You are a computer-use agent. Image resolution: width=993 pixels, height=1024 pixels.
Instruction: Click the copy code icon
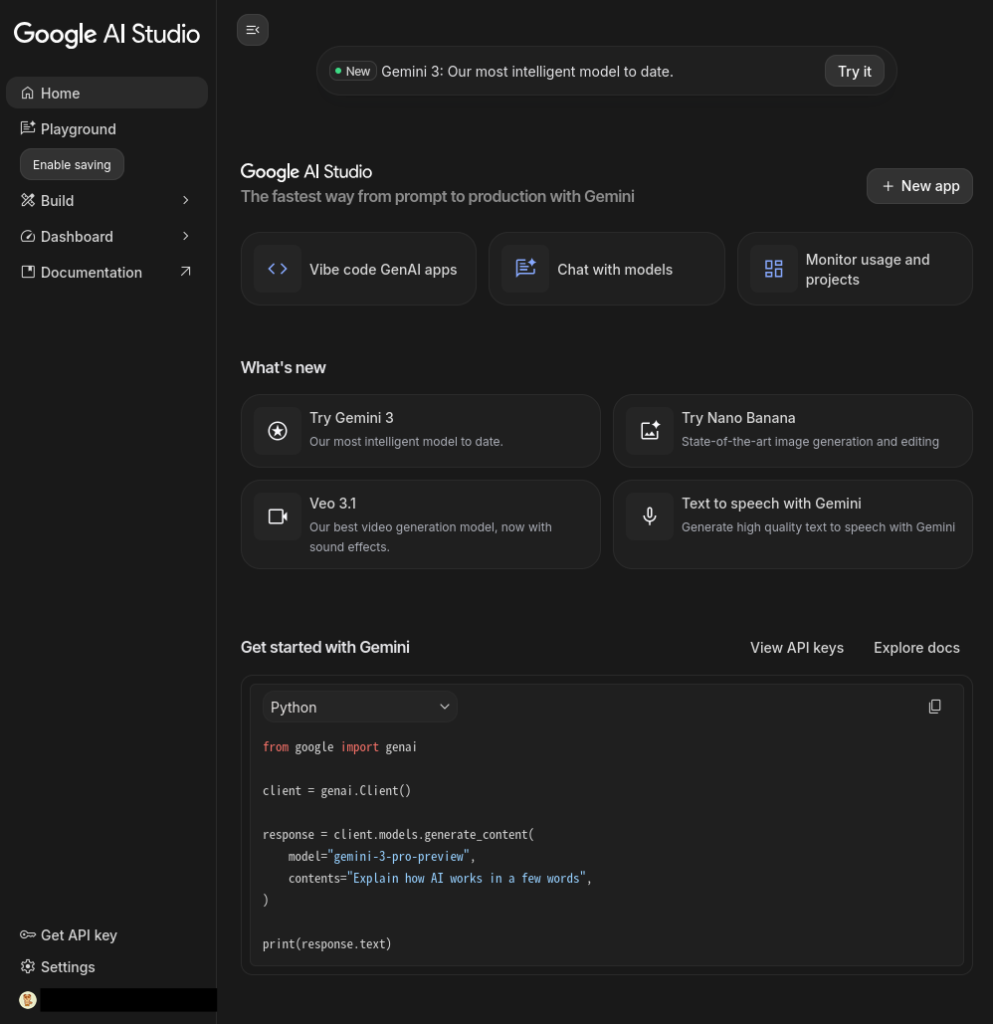point(934,707)
